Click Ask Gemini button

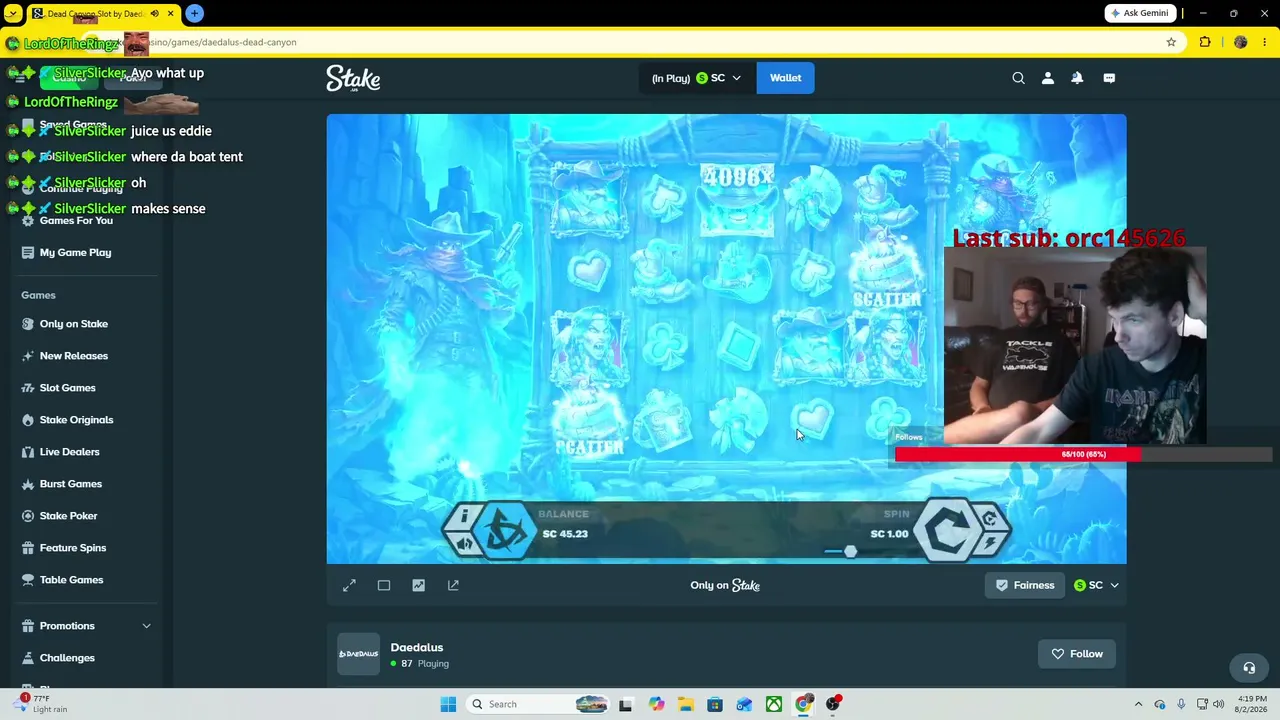coord(1140,13)
